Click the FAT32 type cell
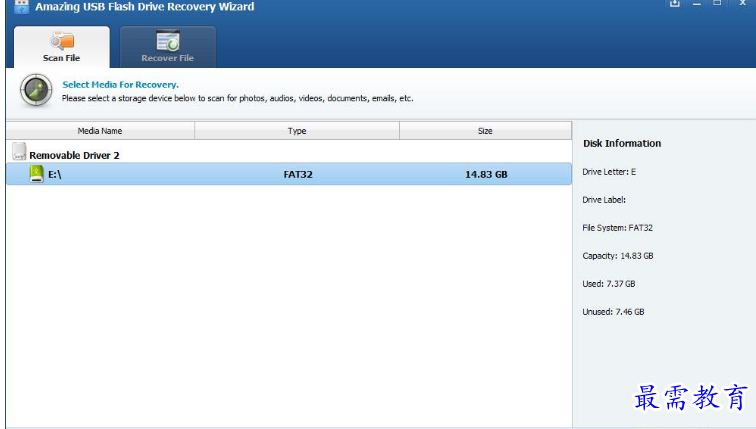This screenshot has height=429, width=756. tap(298, 174)
